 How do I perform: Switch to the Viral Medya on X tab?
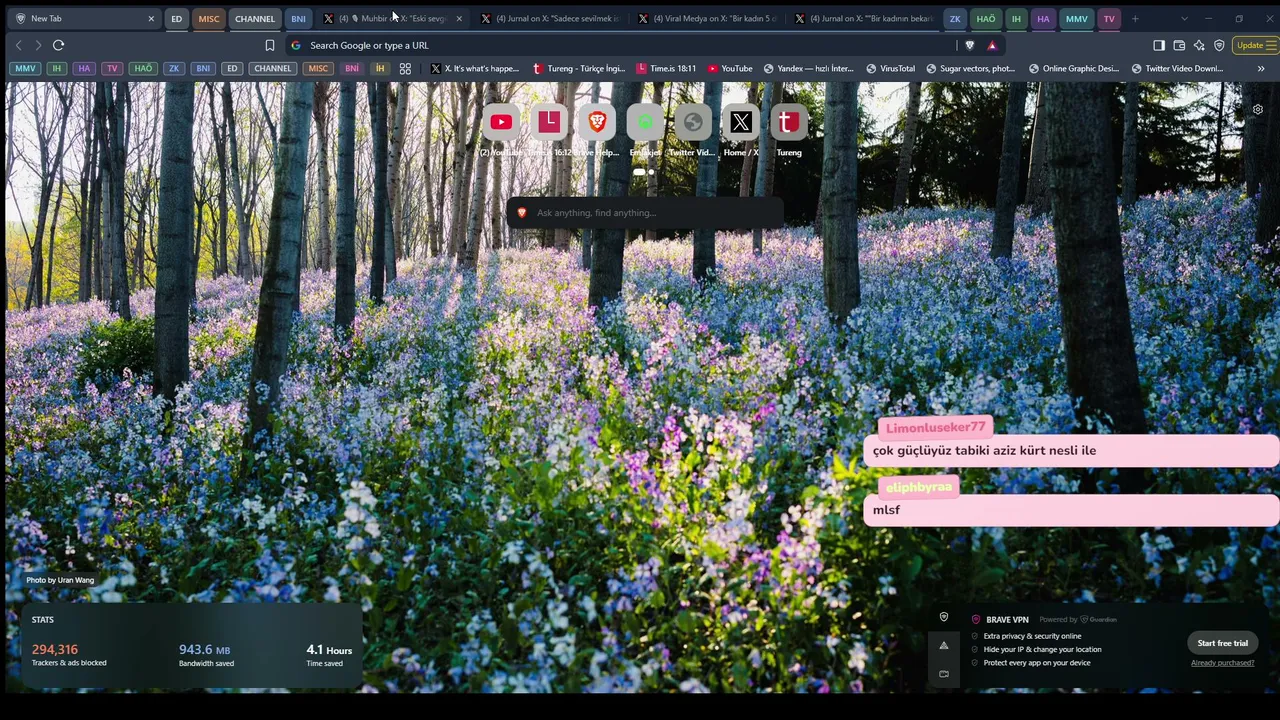(707, 19)
